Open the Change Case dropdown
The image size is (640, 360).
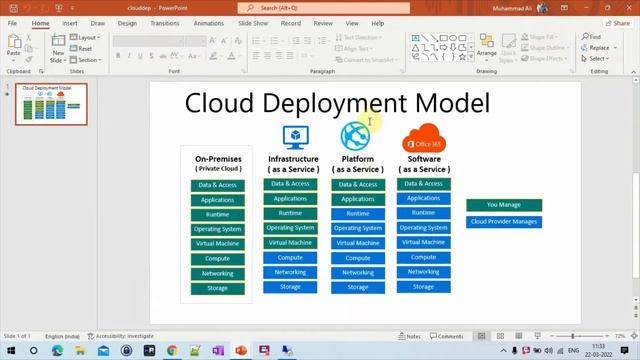click(193, 56)
